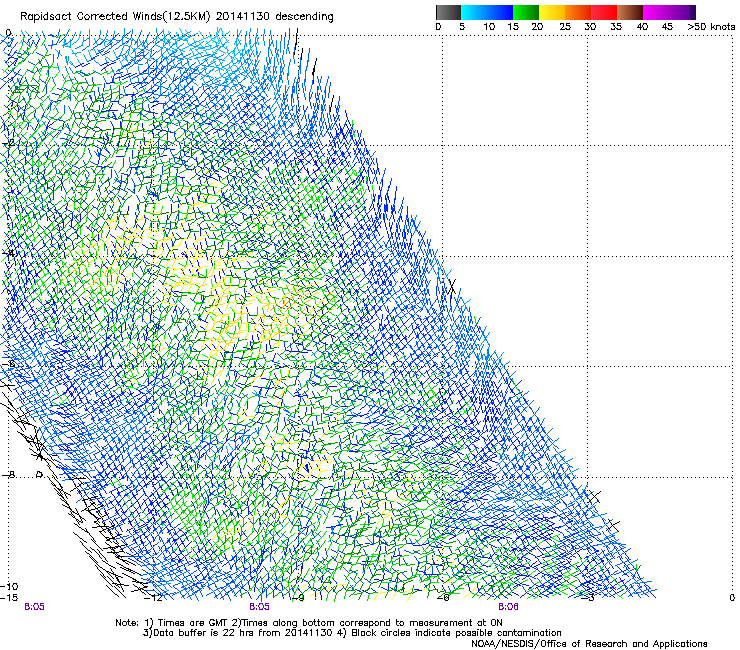
Task: Click the '-12' longitude axis label
Action: pos(153,598)
